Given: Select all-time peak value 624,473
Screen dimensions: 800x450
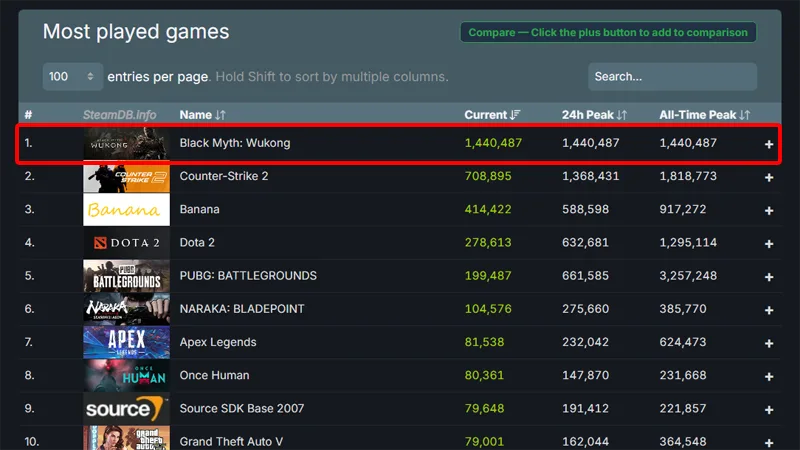Looking at the screenshot, I should tap(683, 342).
